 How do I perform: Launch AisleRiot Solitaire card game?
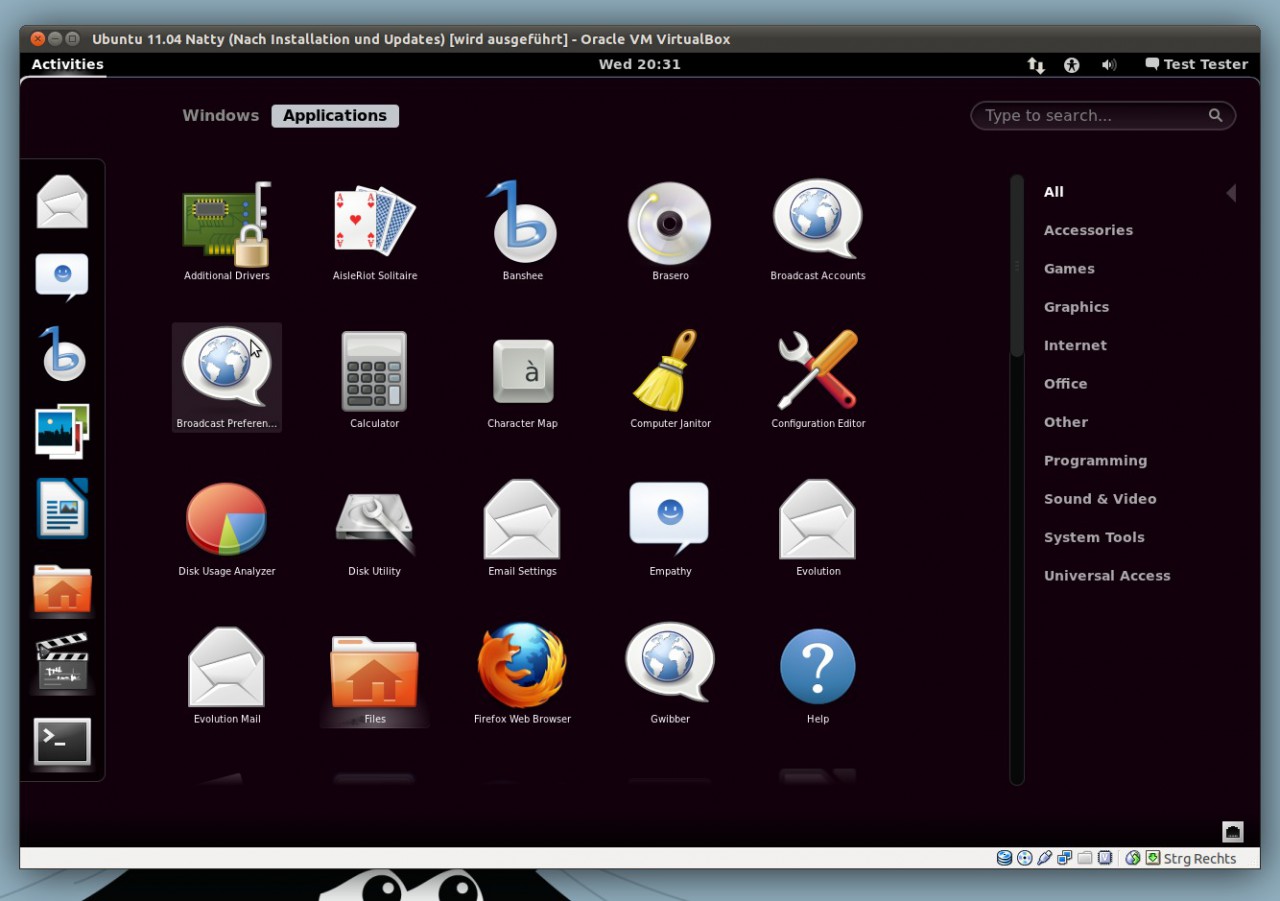tap(375, 231)
